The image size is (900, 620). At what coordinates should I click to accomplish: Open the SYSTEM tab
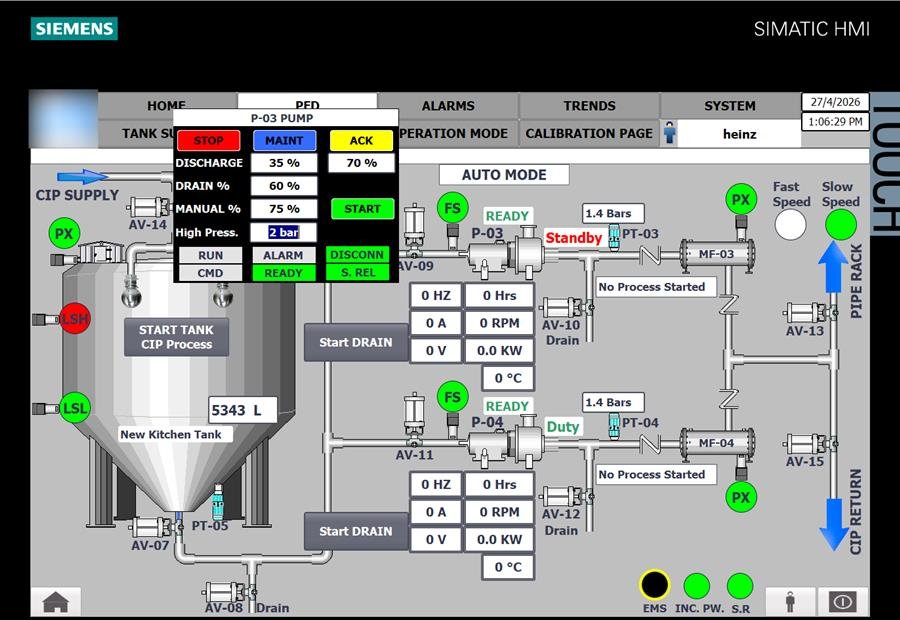(730, 106)
